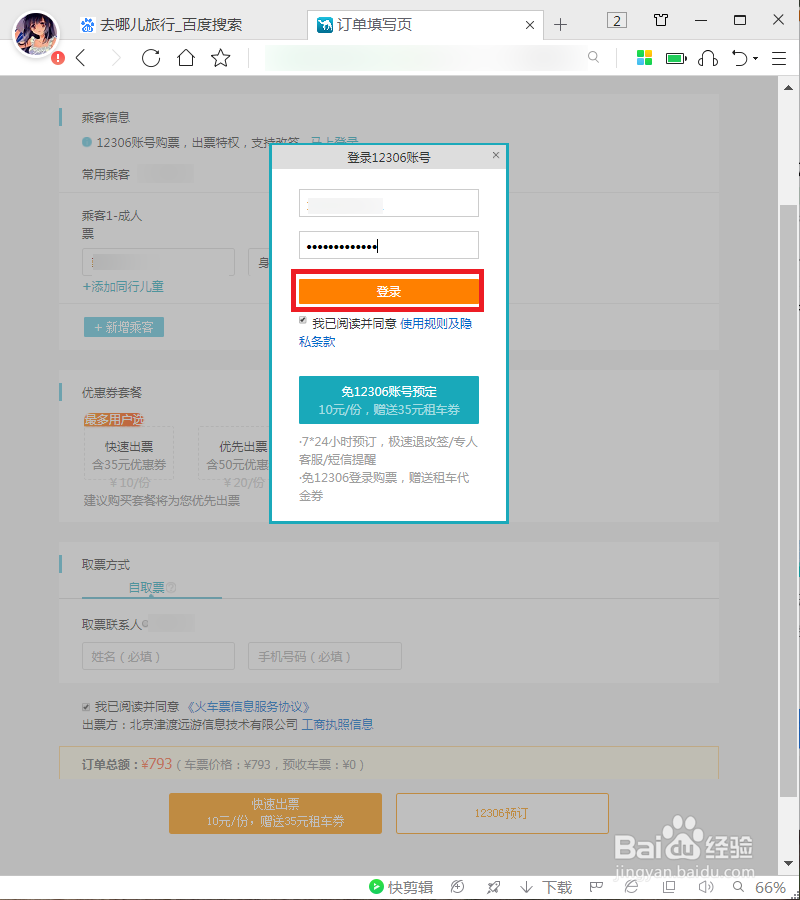Viewport: 800px width, 900px height.
Task: Select the 优先出票 coupon package
Action: (234, 455)
